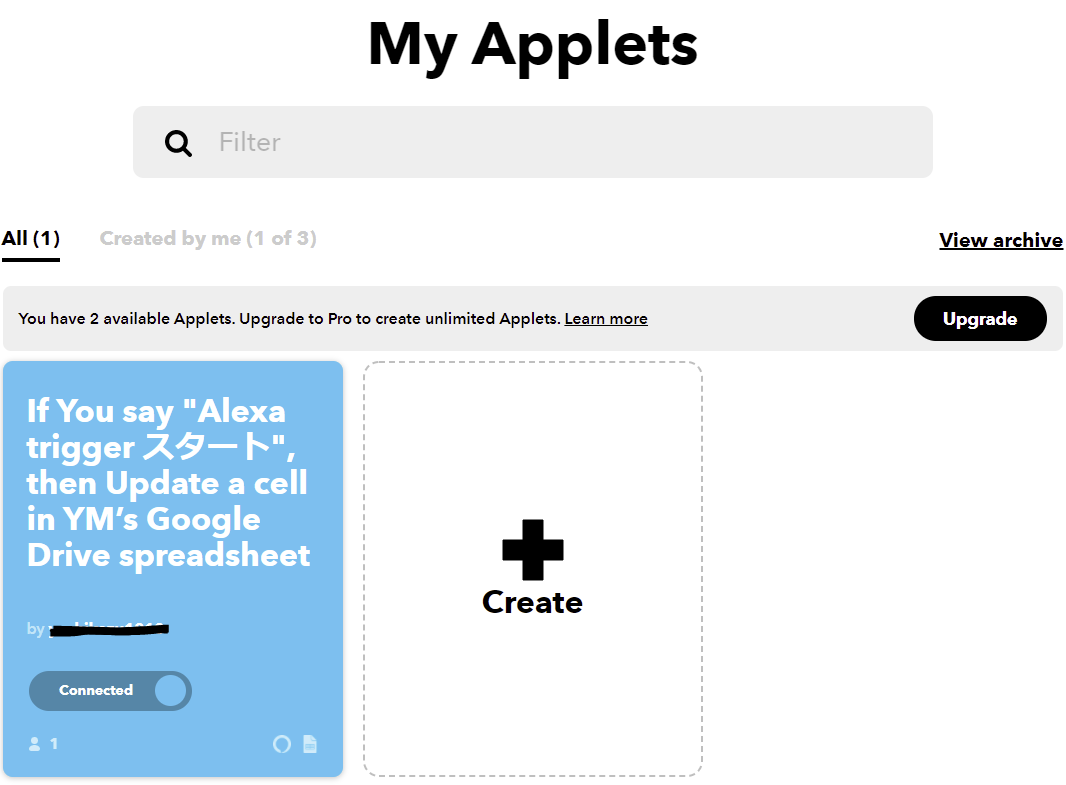Disconnect the applet using the Connected toggle
The width and height of the screenshot is (1066, 785).
110,691
